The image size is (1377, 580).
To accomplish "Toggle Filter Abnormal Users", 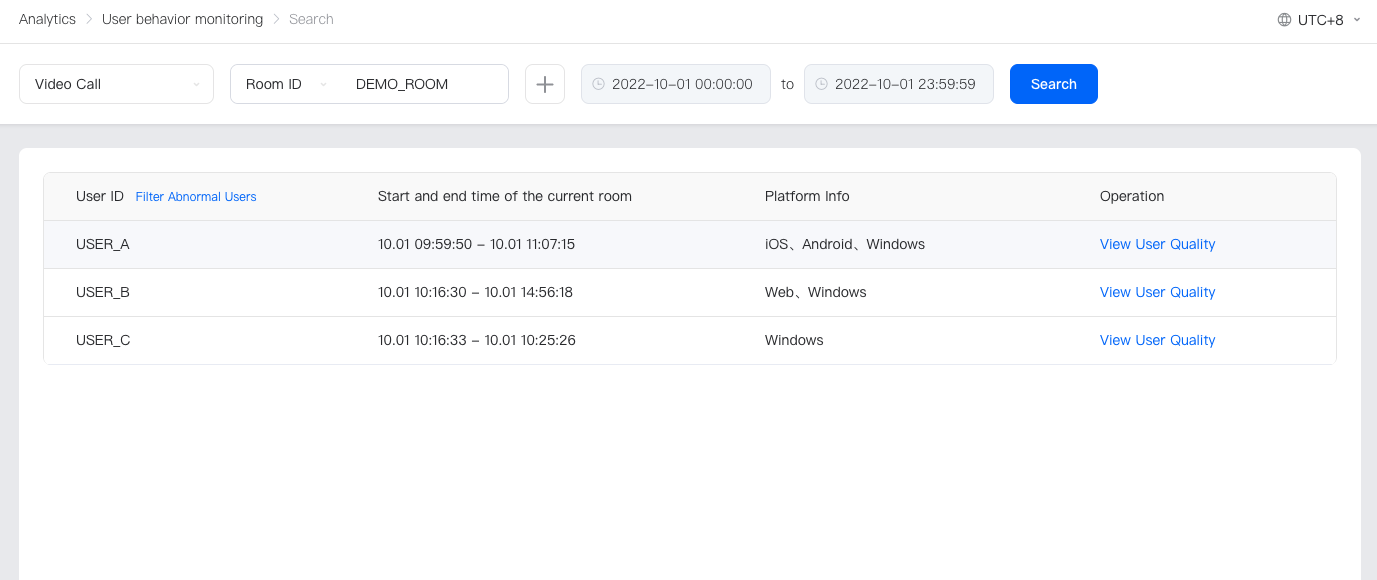I will 196,197.
